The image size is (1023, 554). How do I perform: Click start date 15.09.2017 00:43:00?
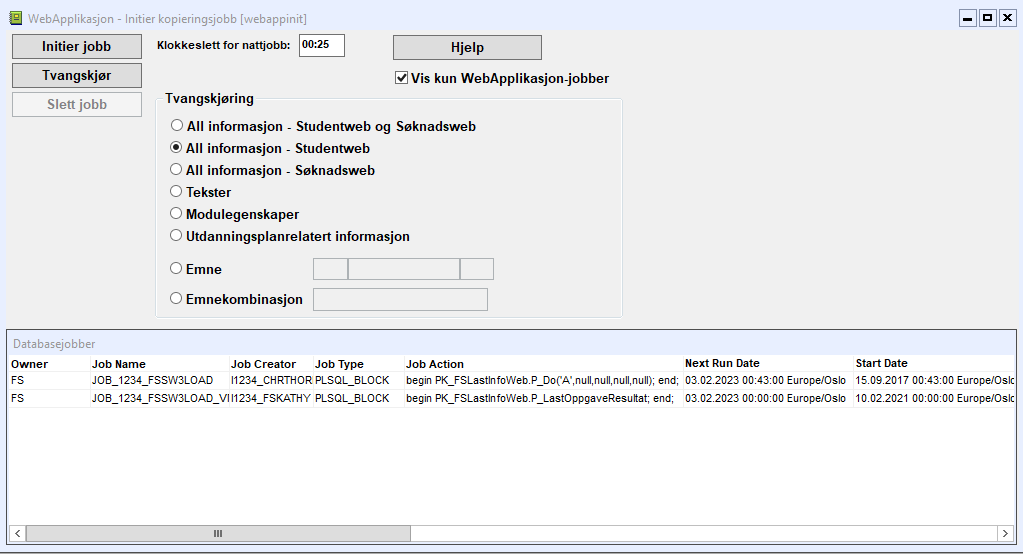click(935, 380)
